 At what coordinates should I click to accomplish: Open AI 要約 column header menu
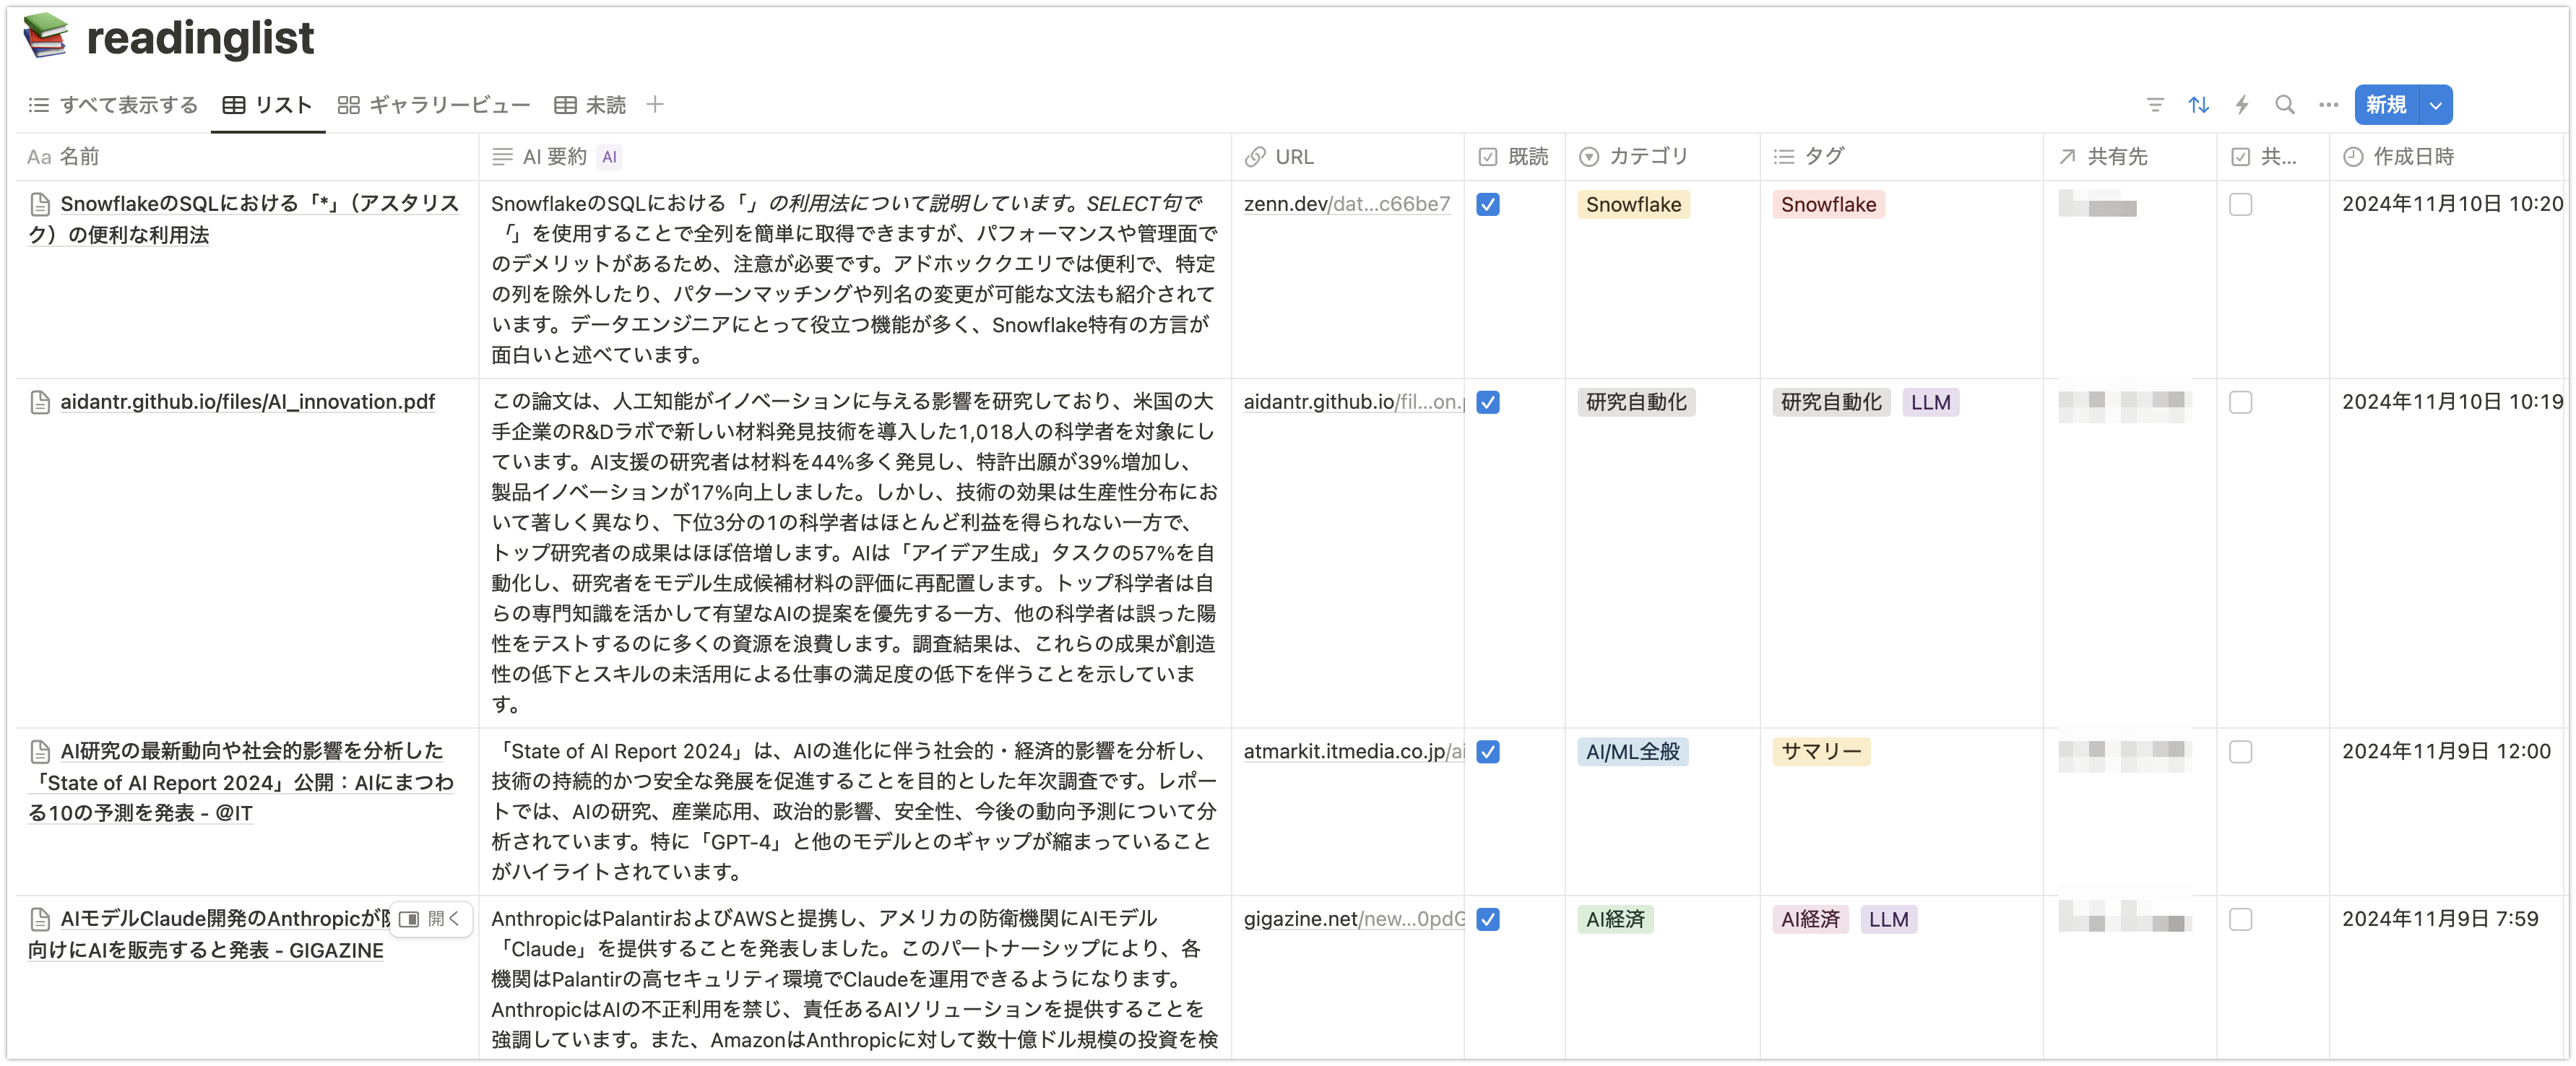pyautogui.click(x=855, y=157)
